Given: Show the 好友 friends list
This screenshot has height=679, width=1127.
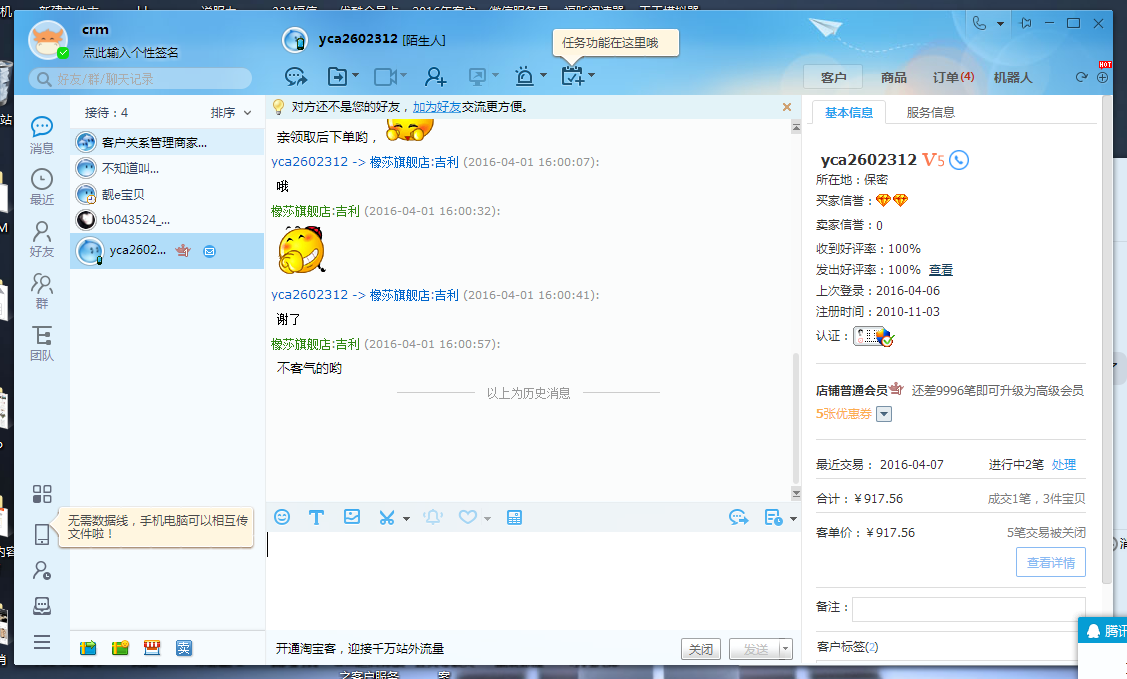Looking at the screenshot, I should pyautogui.click(x=42, y=239).
